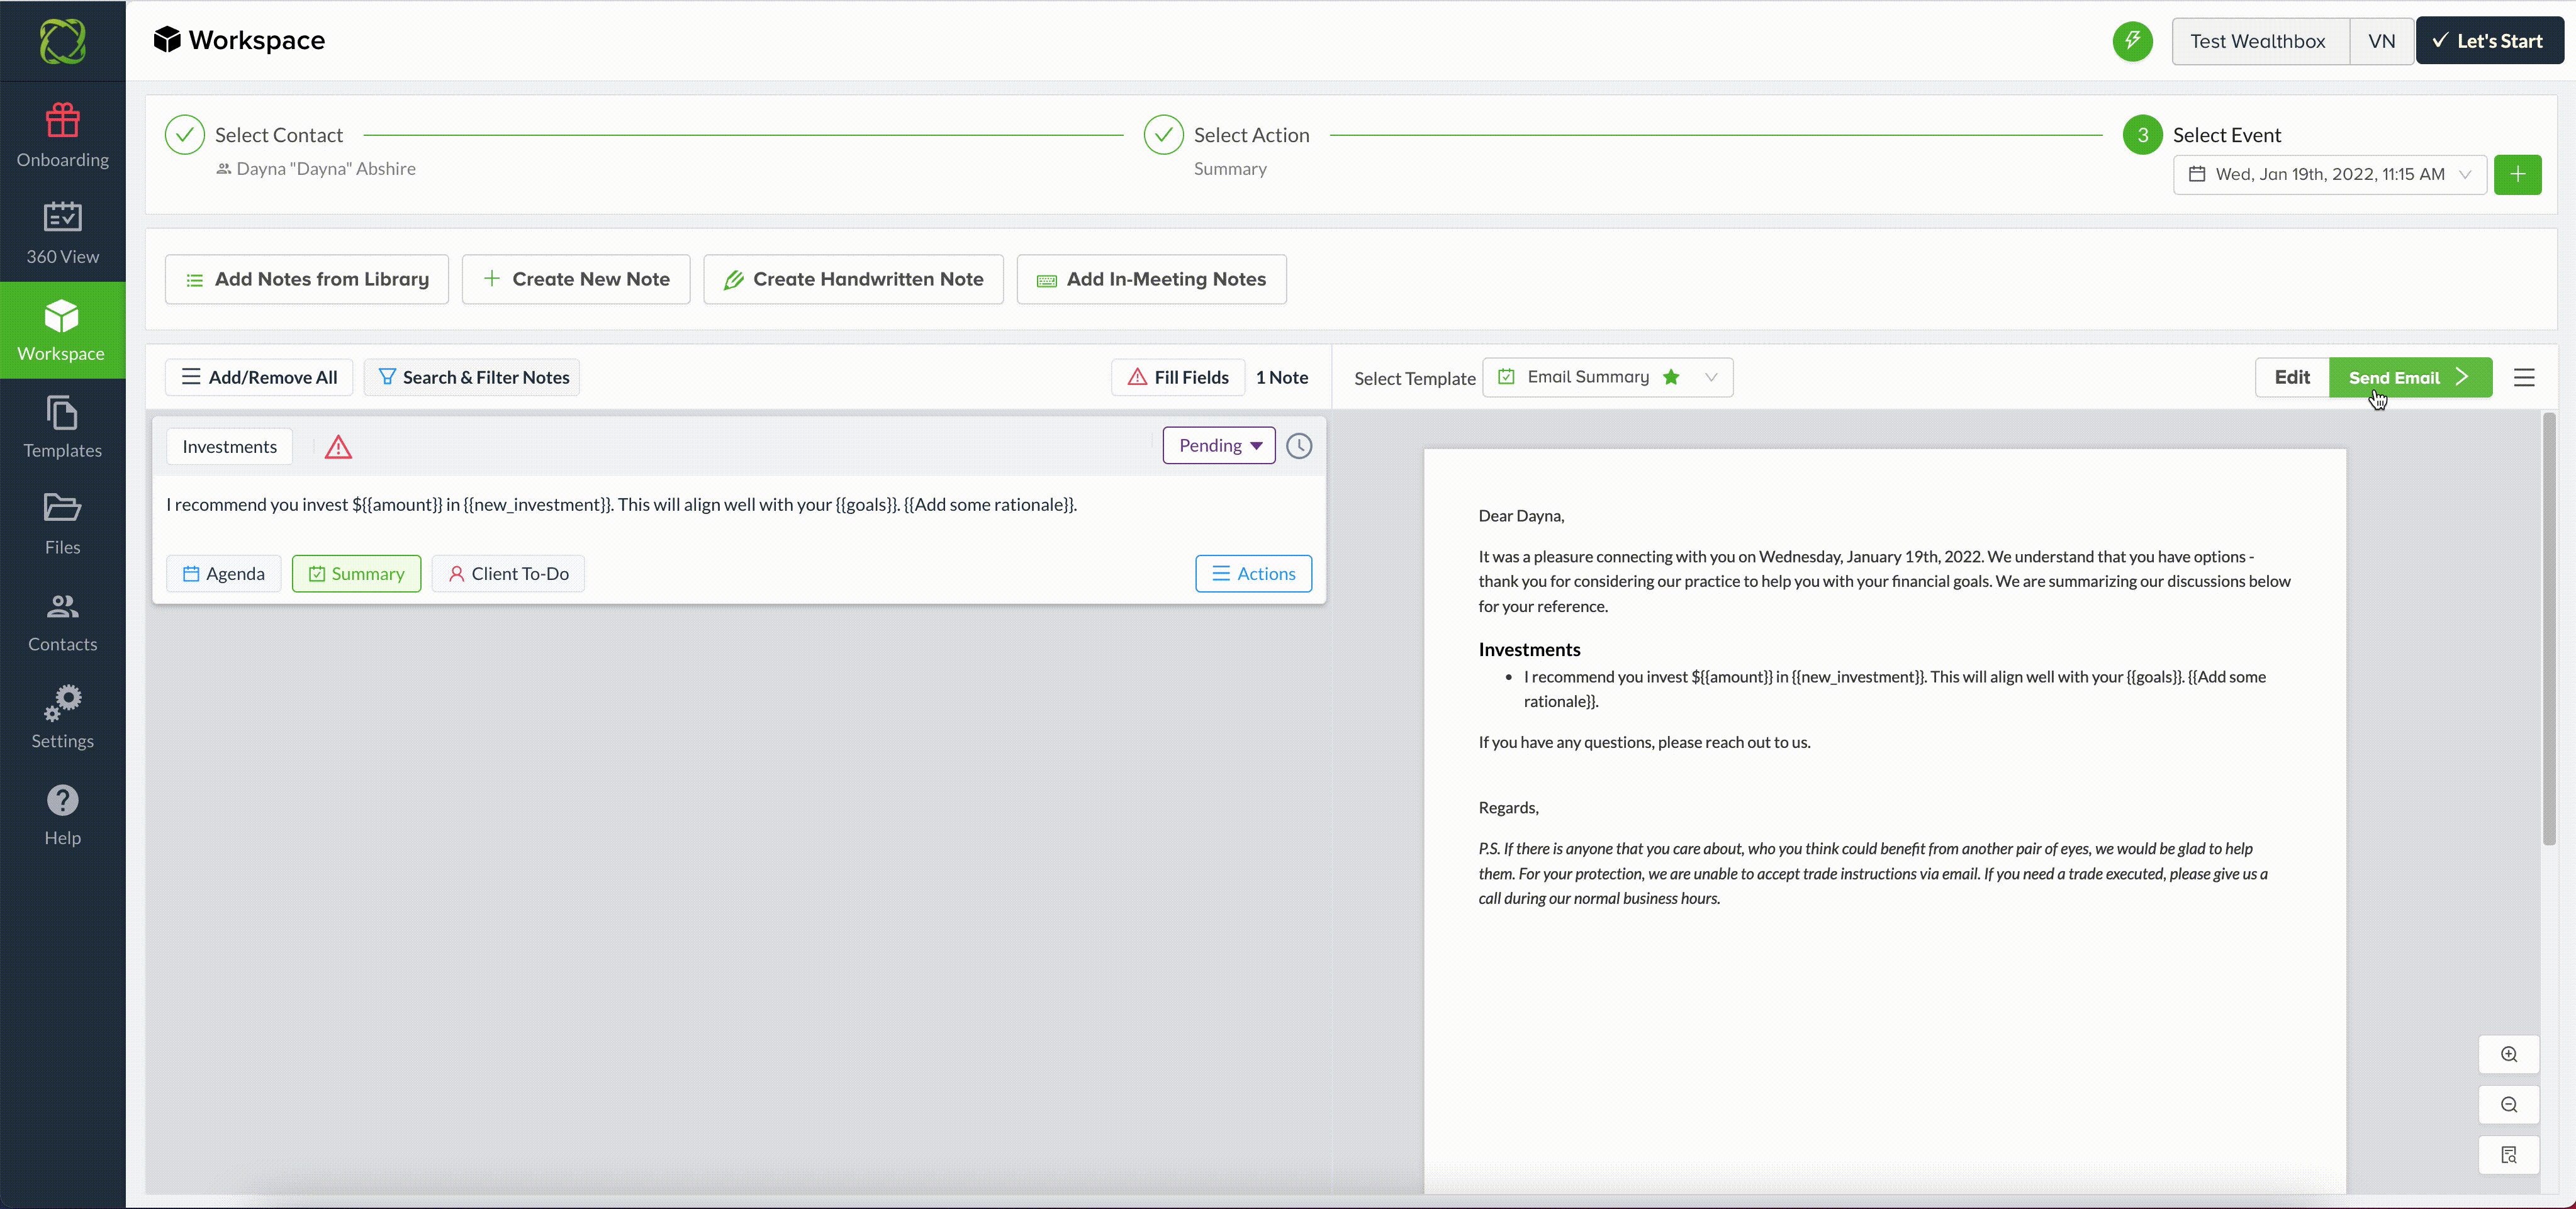Click the clock icon on Investments note

coord(1298,446)
